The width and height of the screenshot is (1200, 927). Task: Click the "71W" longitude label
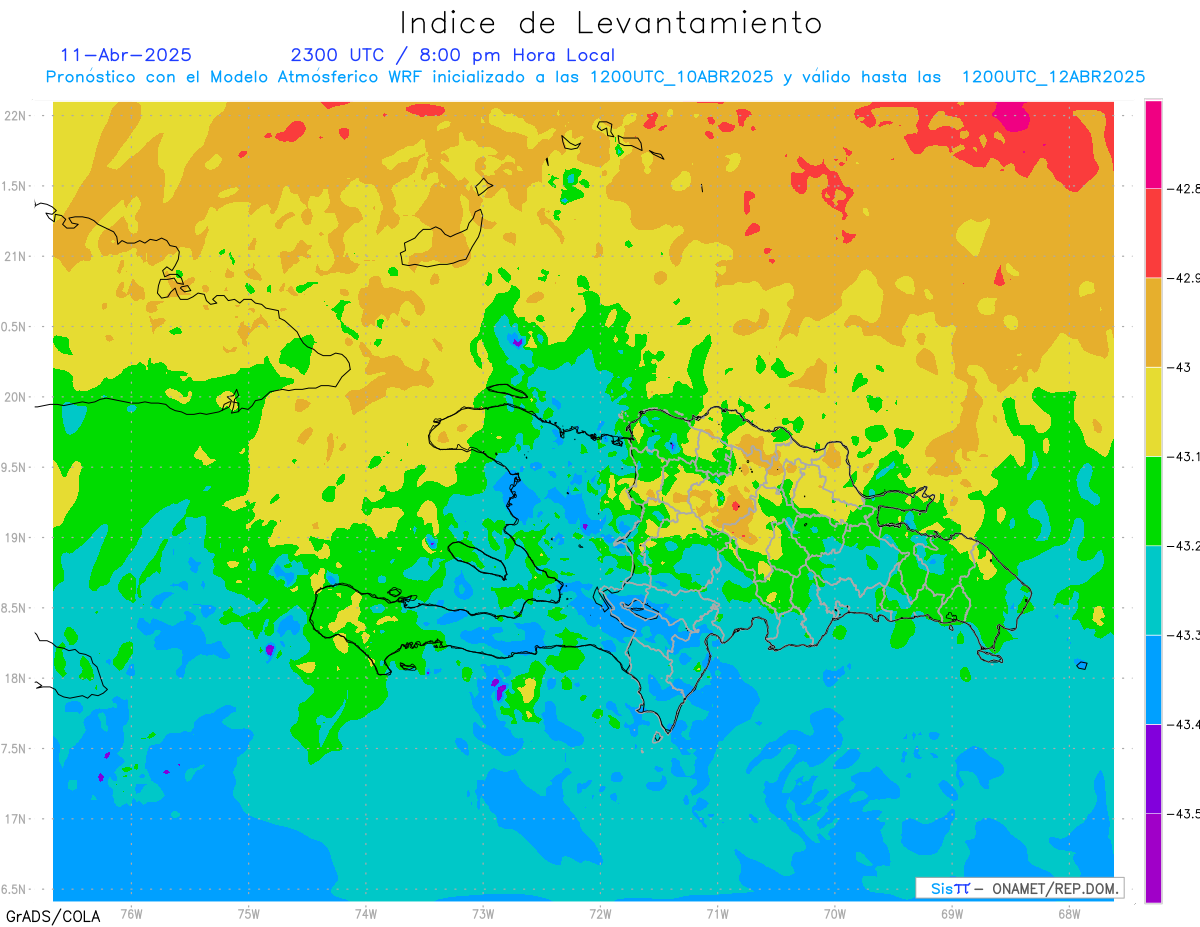(717, 913)
